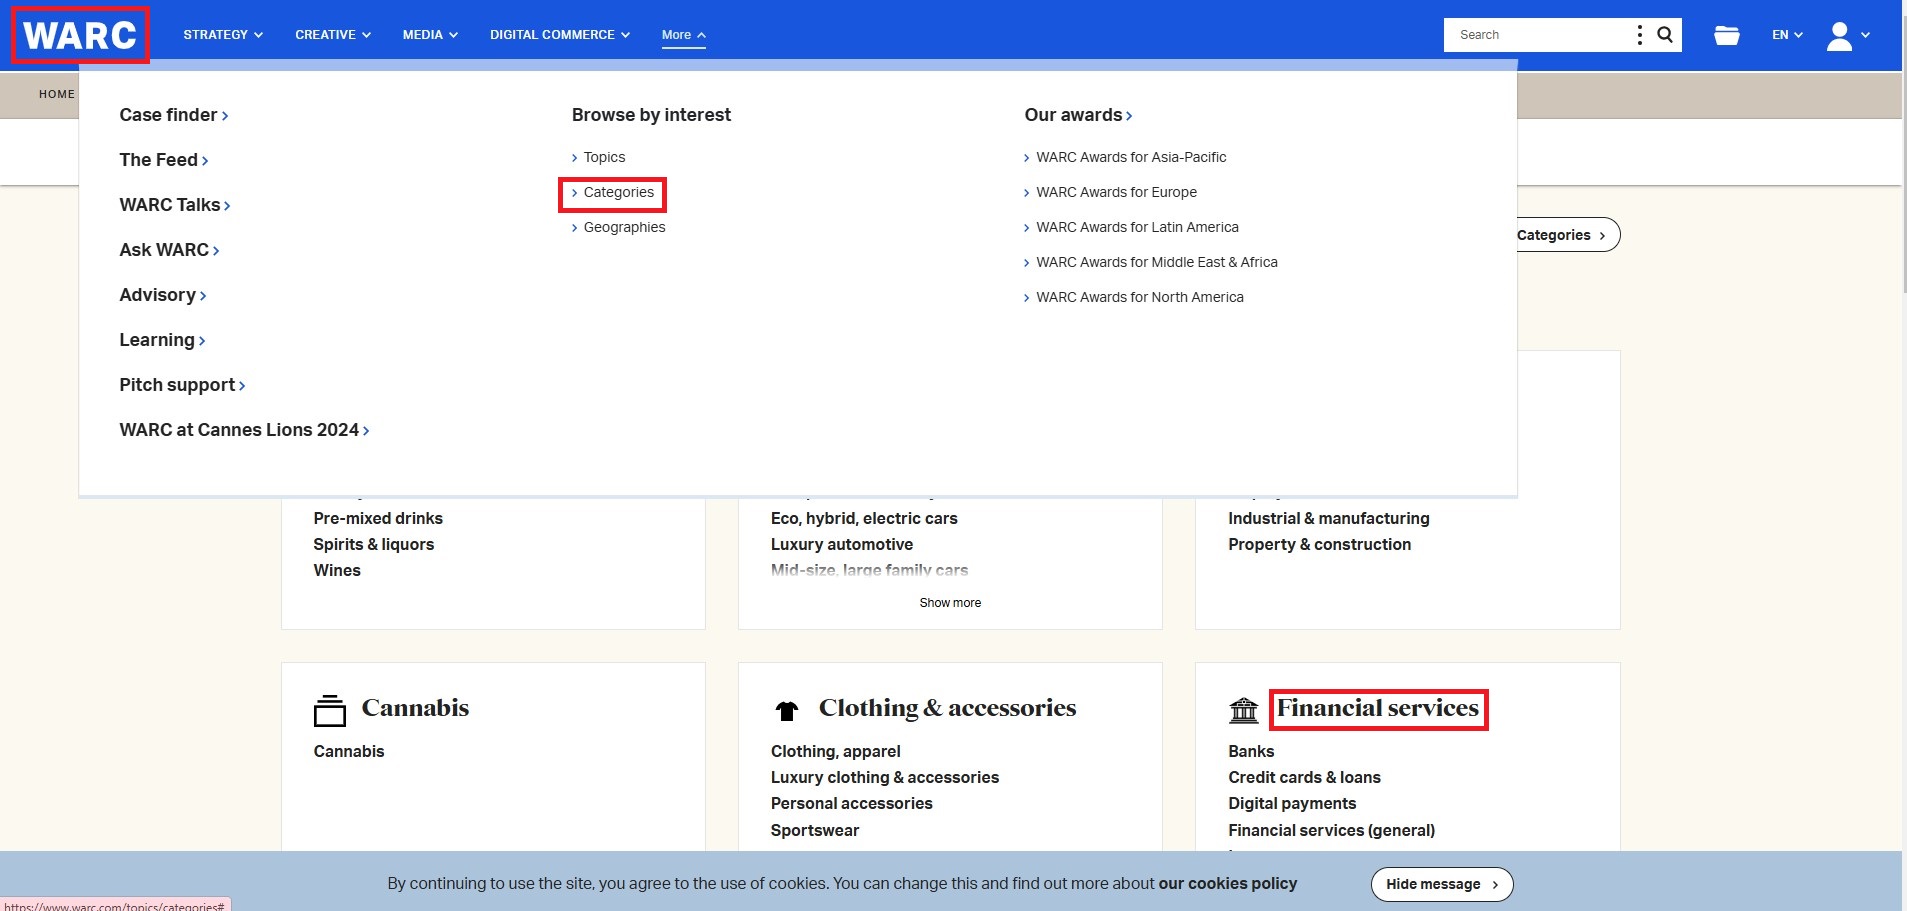Viewport: 1907px width, 911px height.
Task: Open the EN language dropdown
Action: pos(1787,35)
